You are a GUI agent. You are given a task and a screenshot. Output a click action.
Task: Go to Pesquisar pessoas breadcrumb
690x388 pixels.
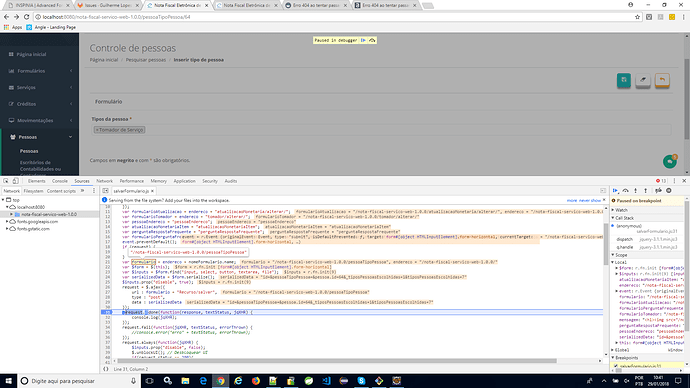[x=146, y=60]
